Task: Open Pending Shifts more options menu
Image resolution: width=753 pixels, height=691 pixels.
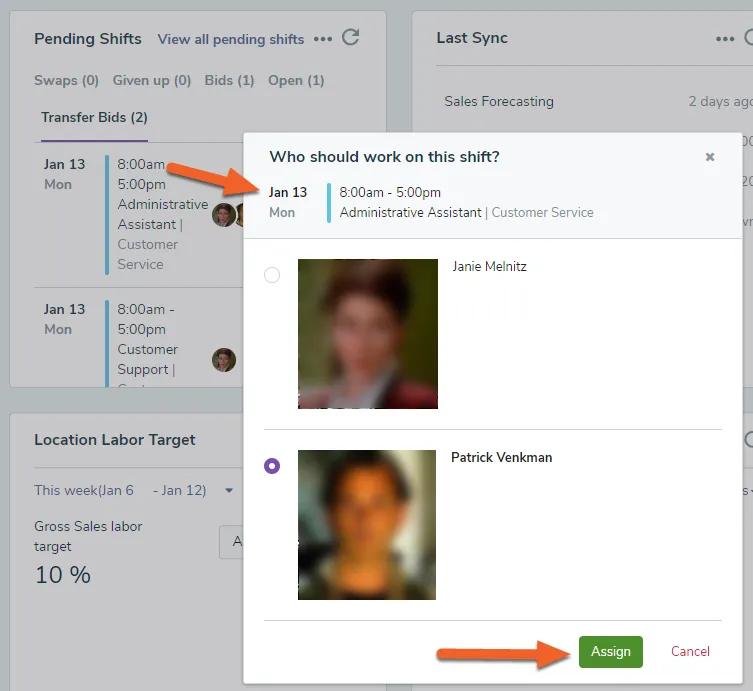Action: click(x=323, y=39)
